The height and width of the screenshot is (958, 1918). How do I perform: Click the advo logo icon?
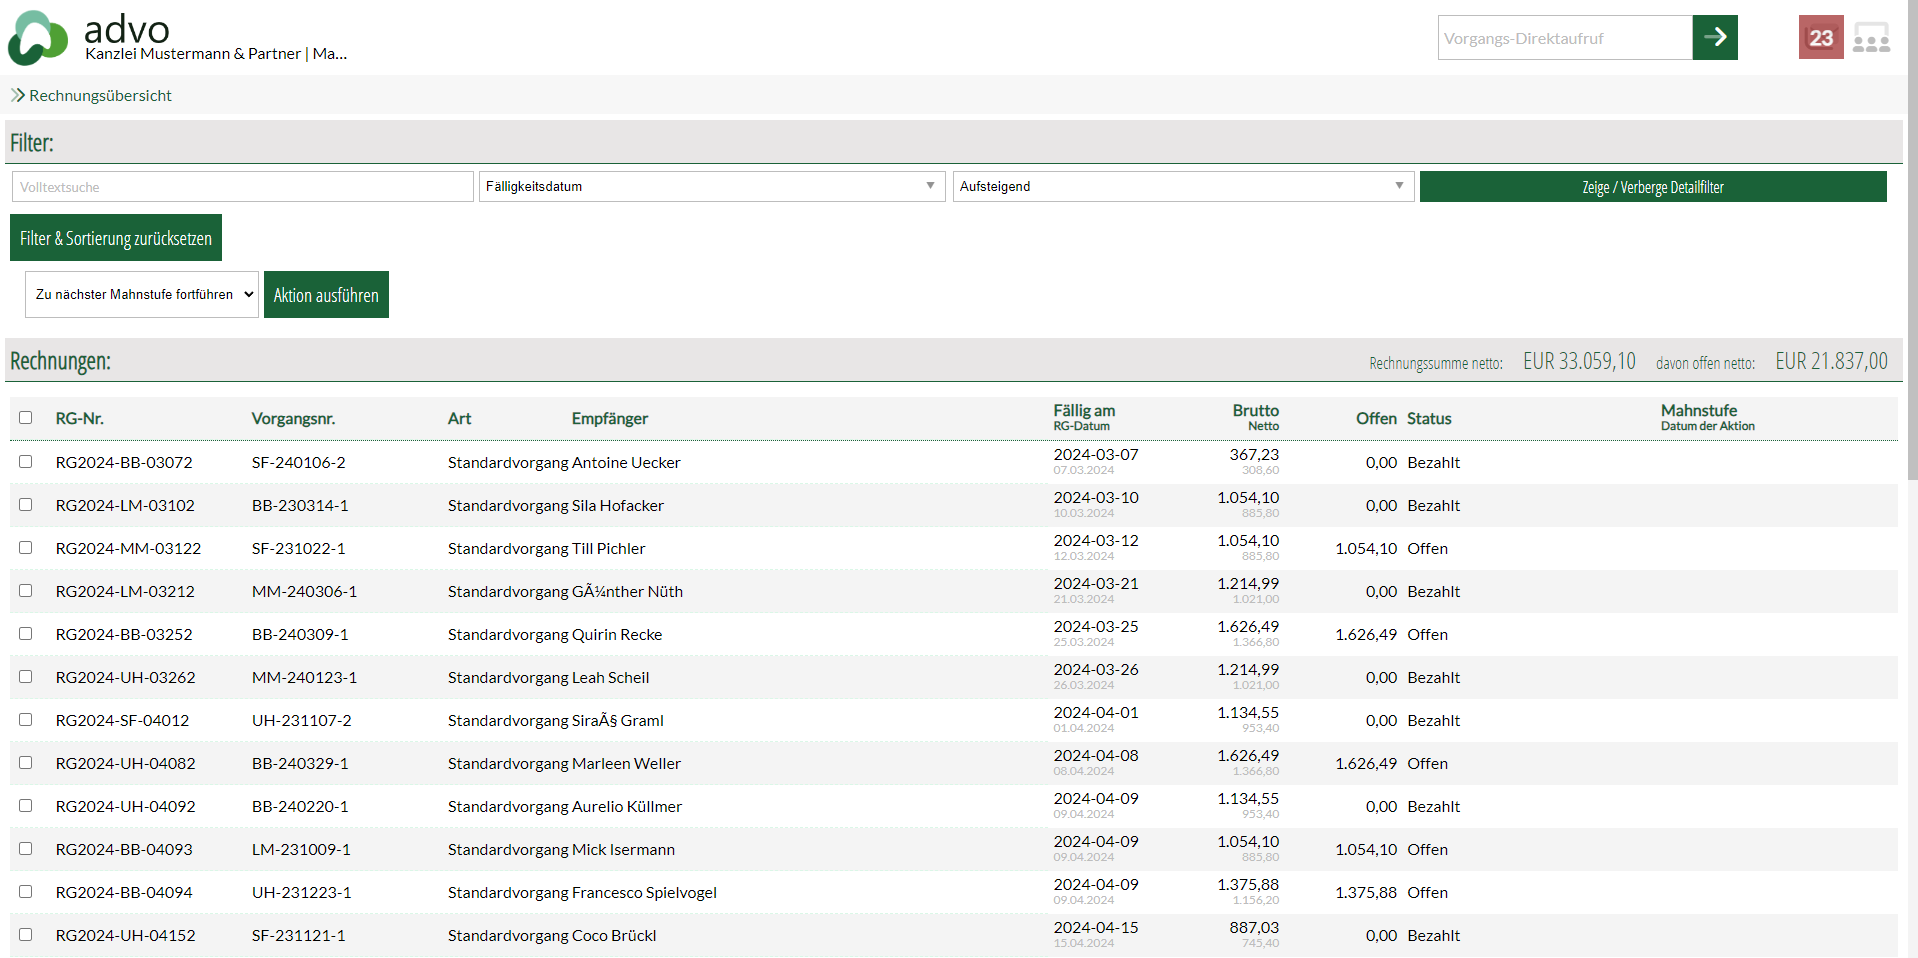pos(38,38)
